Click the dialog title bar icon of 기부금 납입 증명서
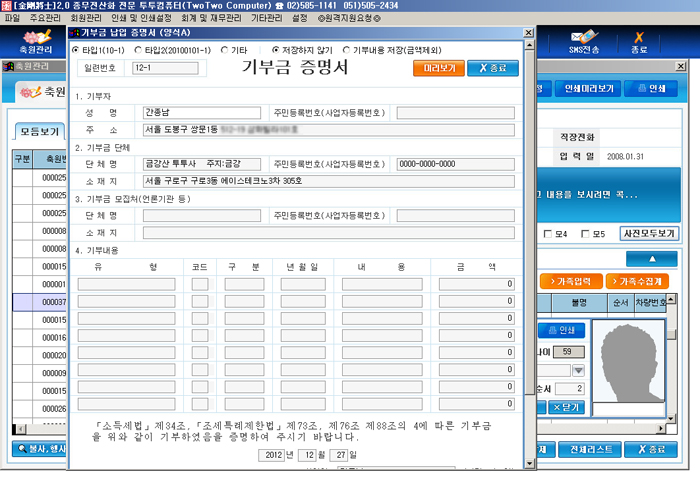The image size is (700, 490). tap(74, 33)
